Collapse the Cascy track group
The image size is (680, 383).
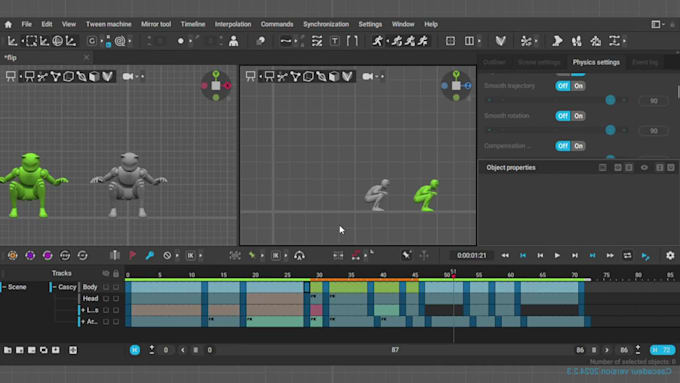(55, 287)
